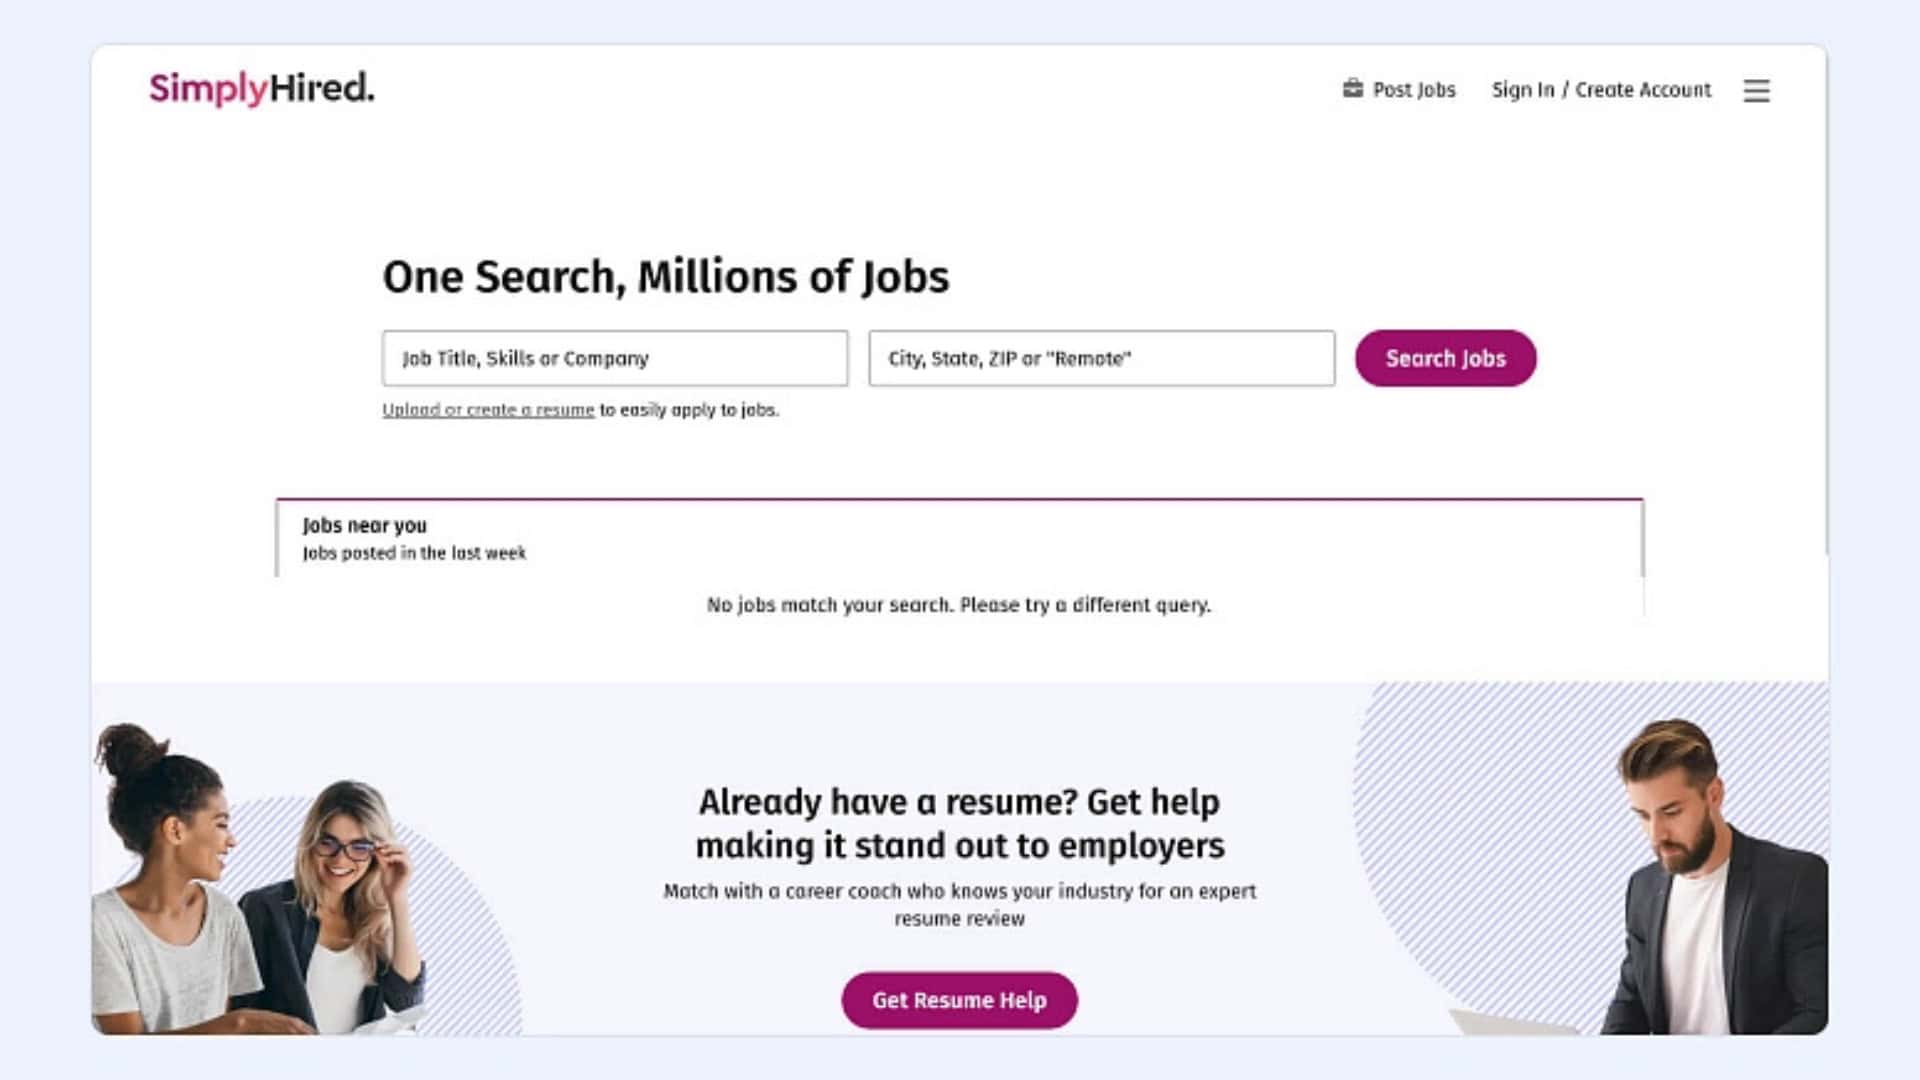Click the SimplyHired logo
This screenshot has width=1920, height=1080.
click(x=262, y=89)
